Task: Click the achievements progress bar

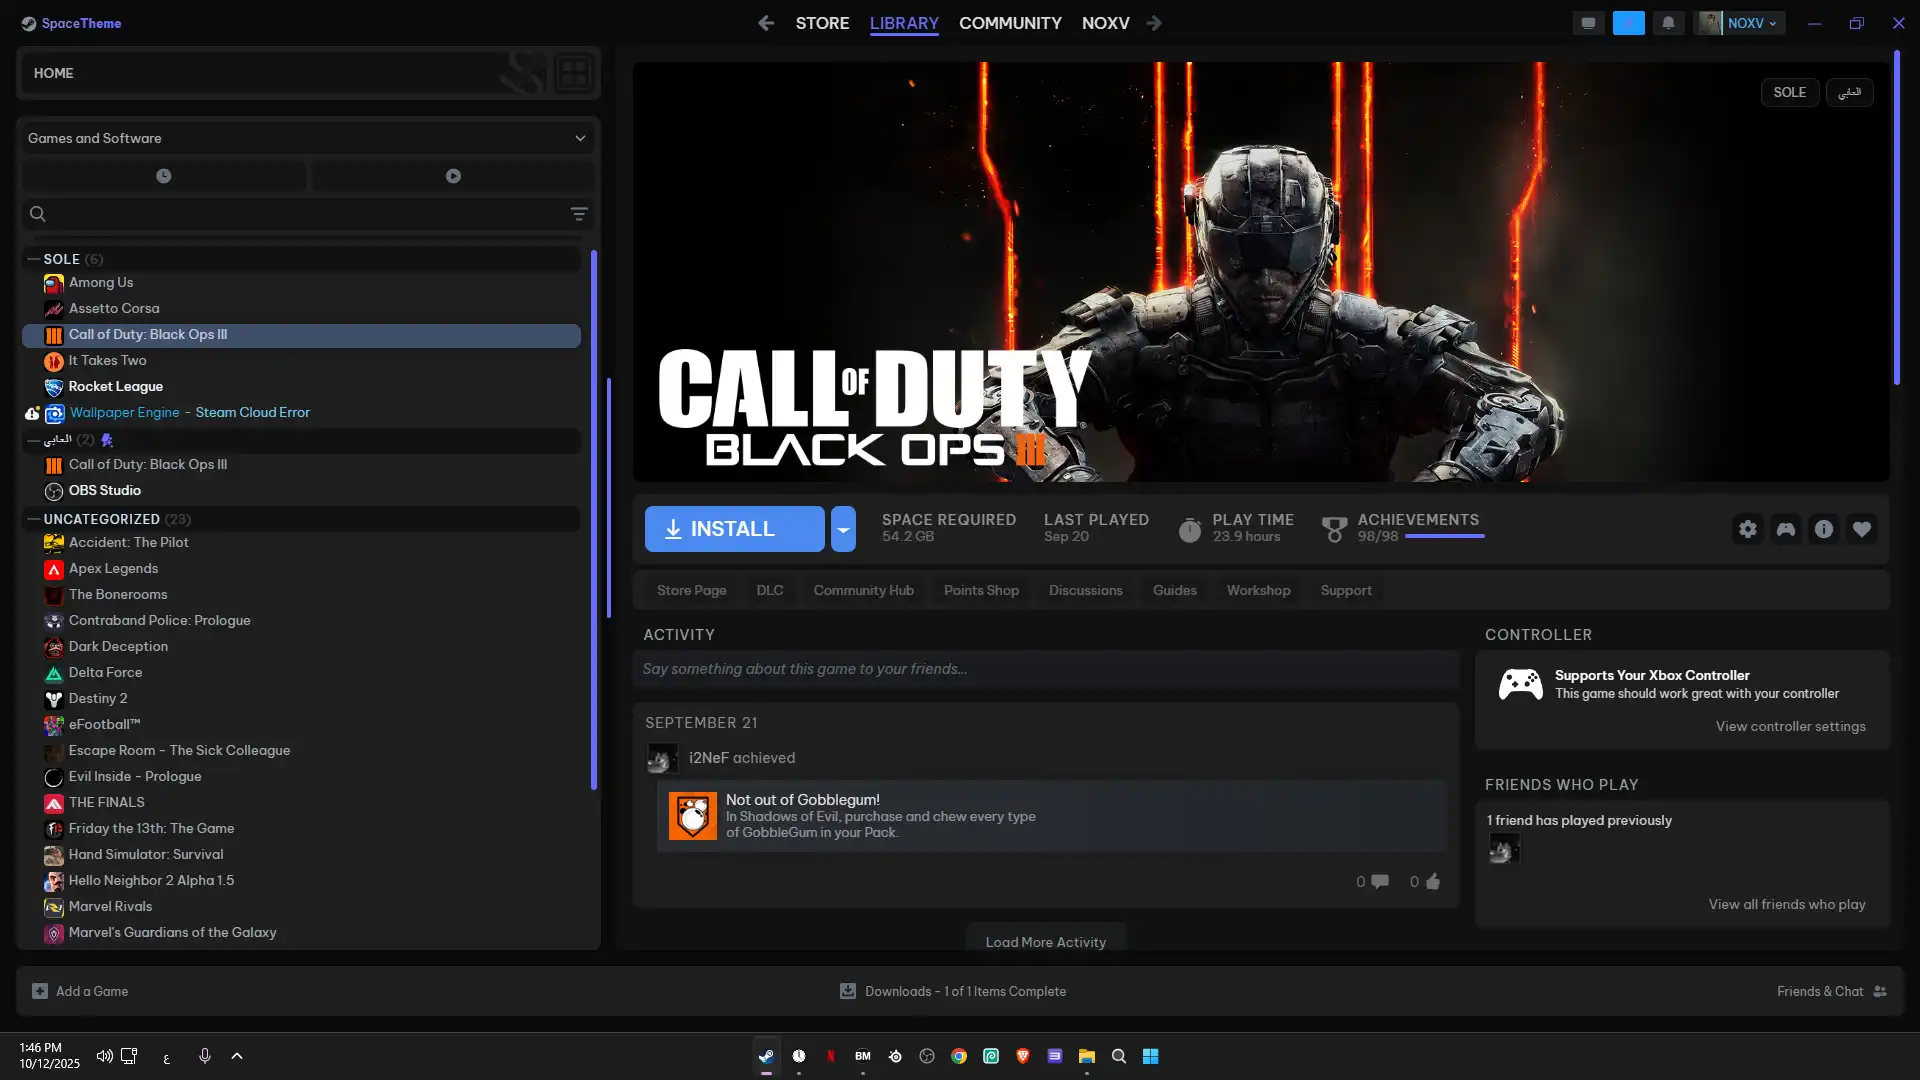Action: (x=1444, y=537)
